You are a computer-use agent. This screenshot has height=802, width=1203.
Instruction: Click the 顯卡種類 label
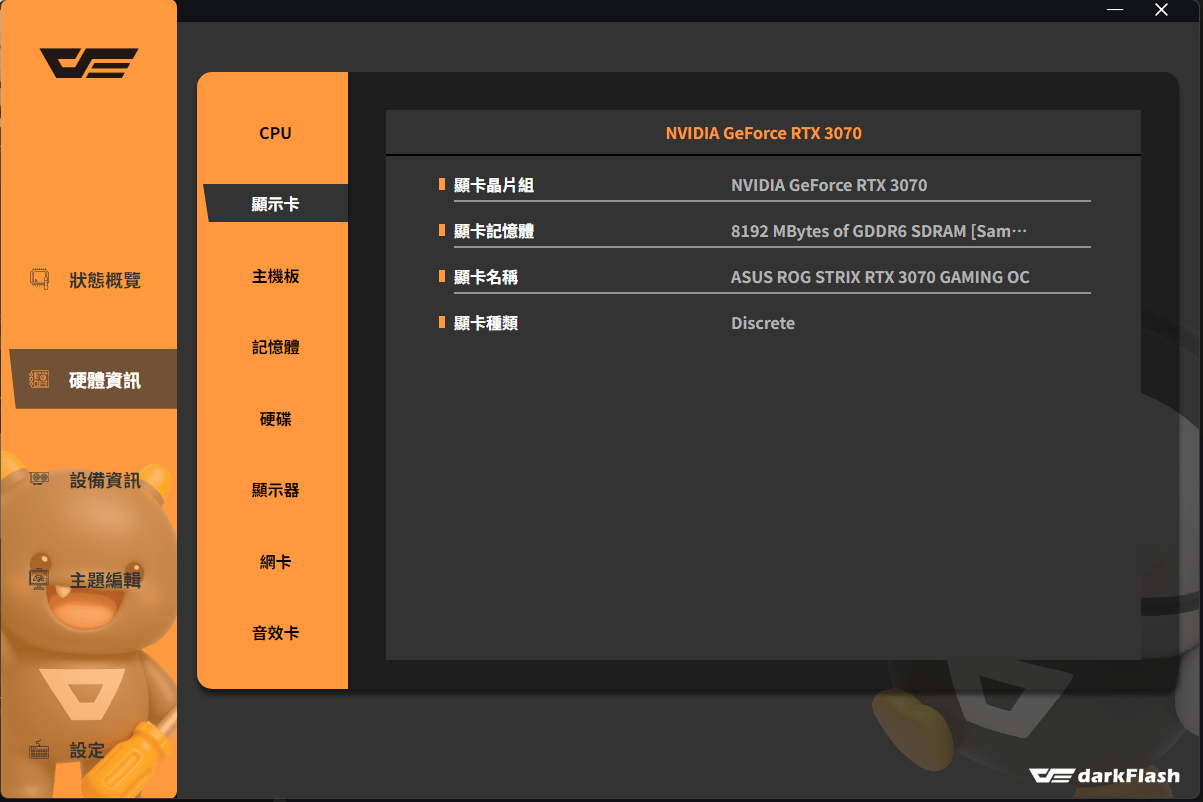[486, 323]
